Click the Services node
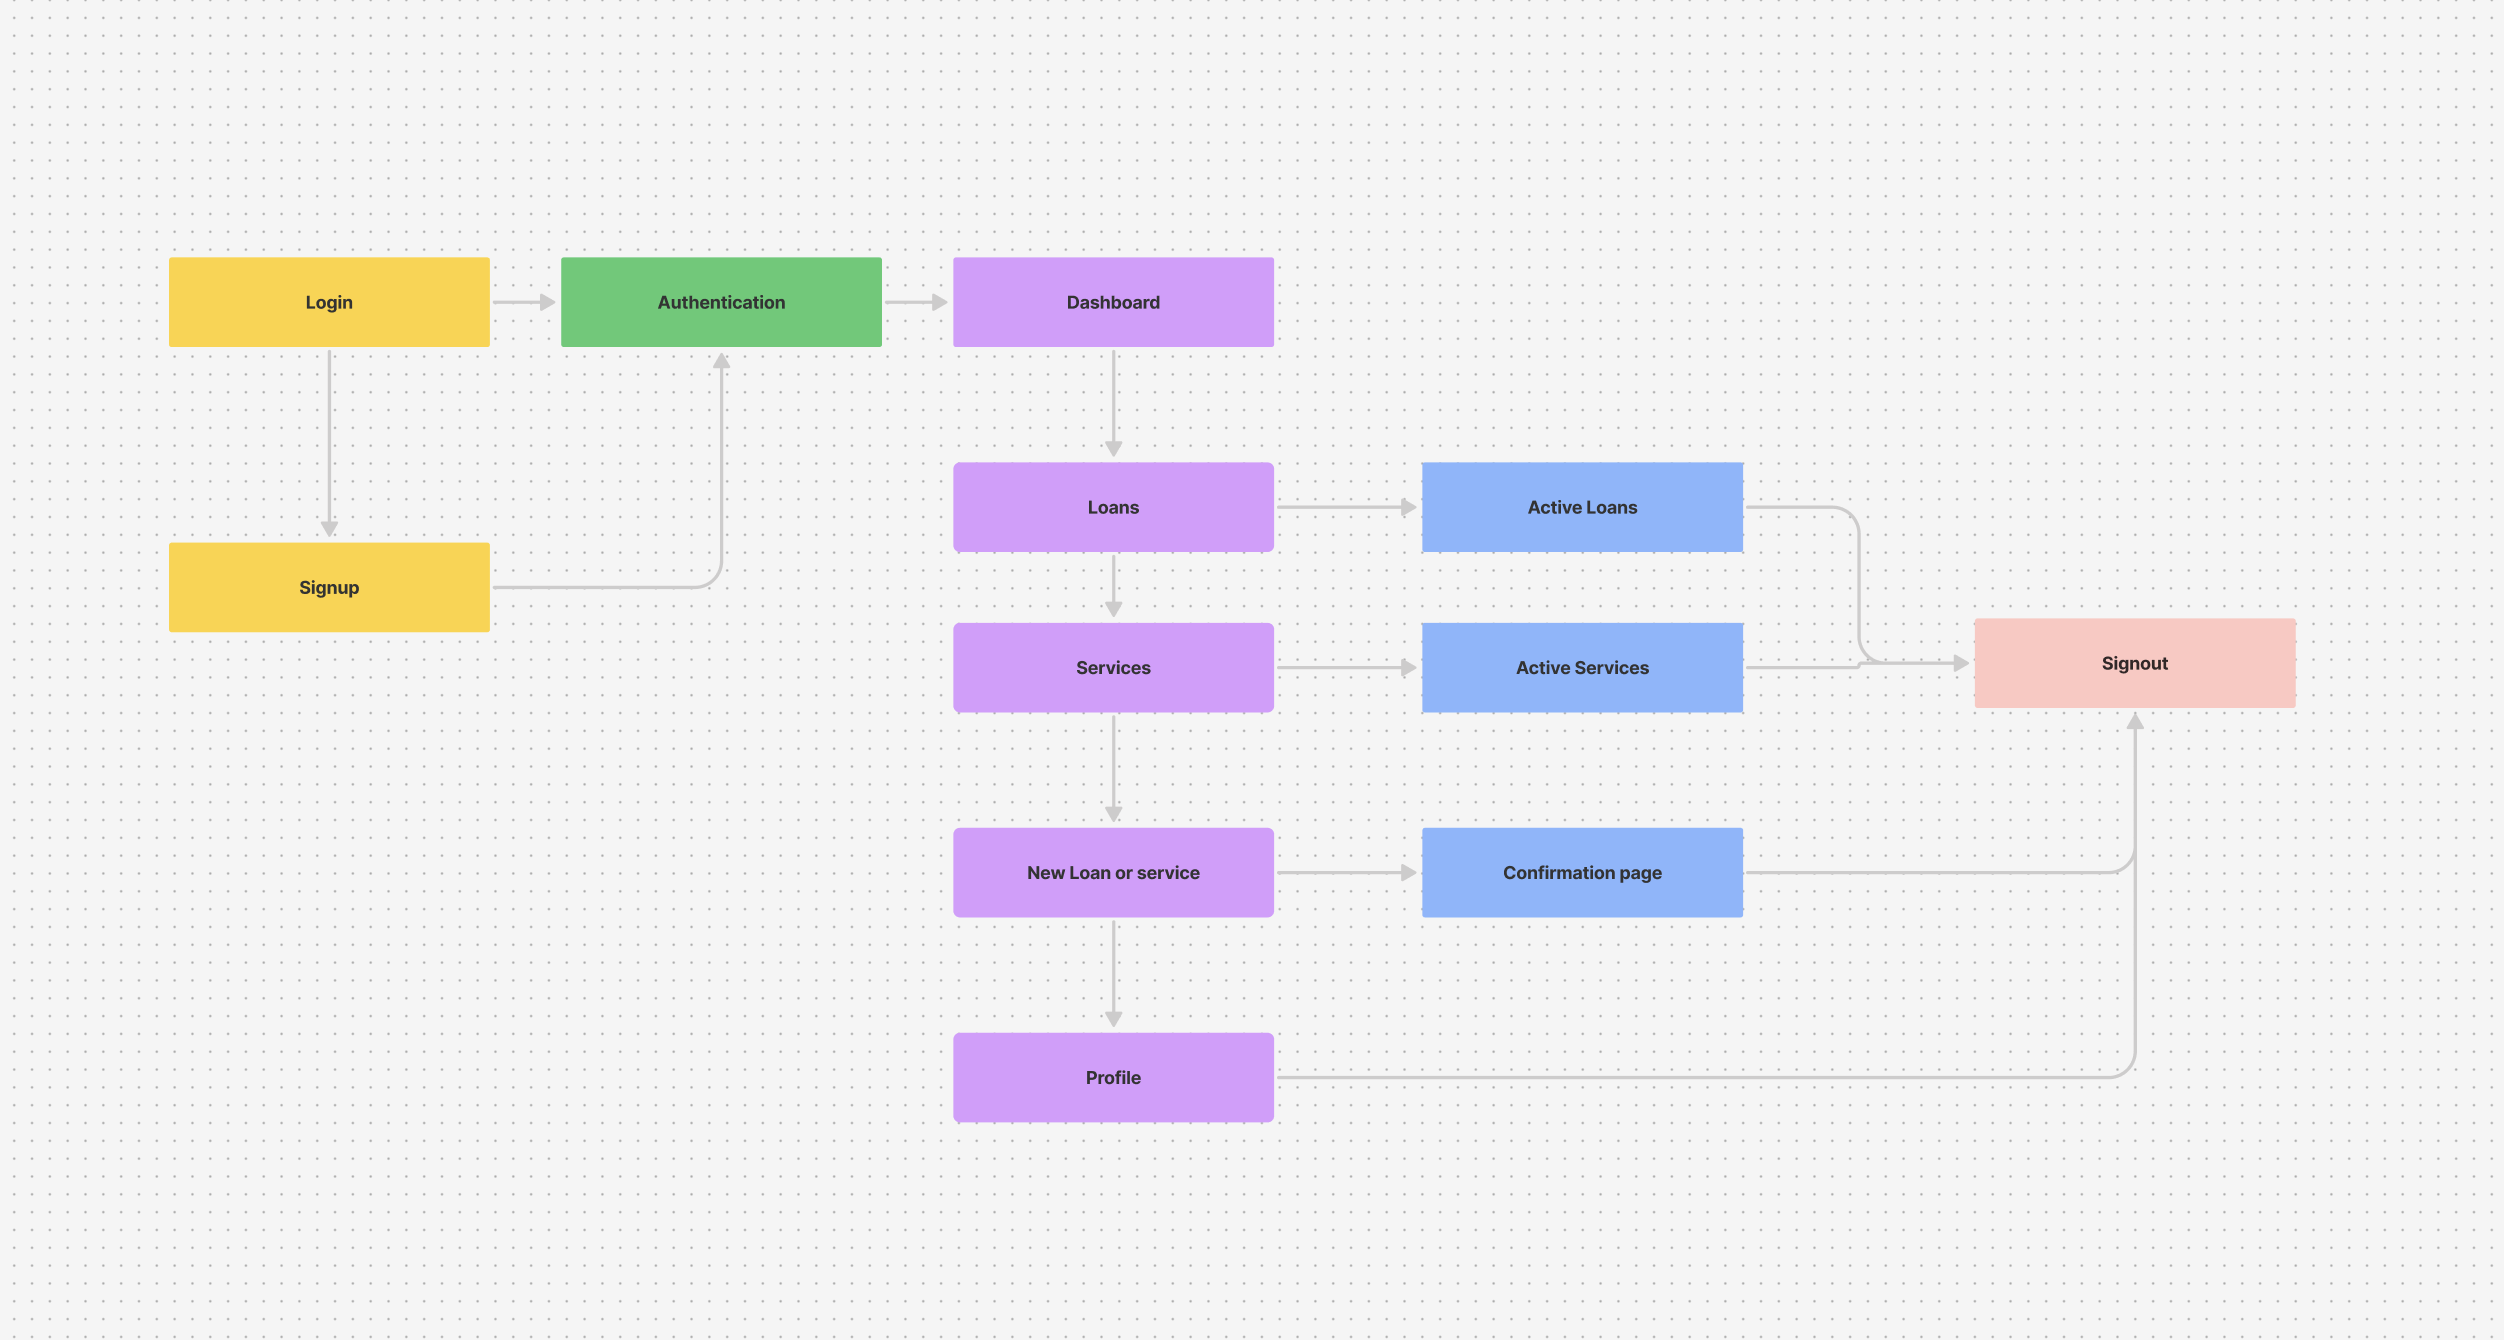Viewport: 2504px width, 1340px height. 1113,667
